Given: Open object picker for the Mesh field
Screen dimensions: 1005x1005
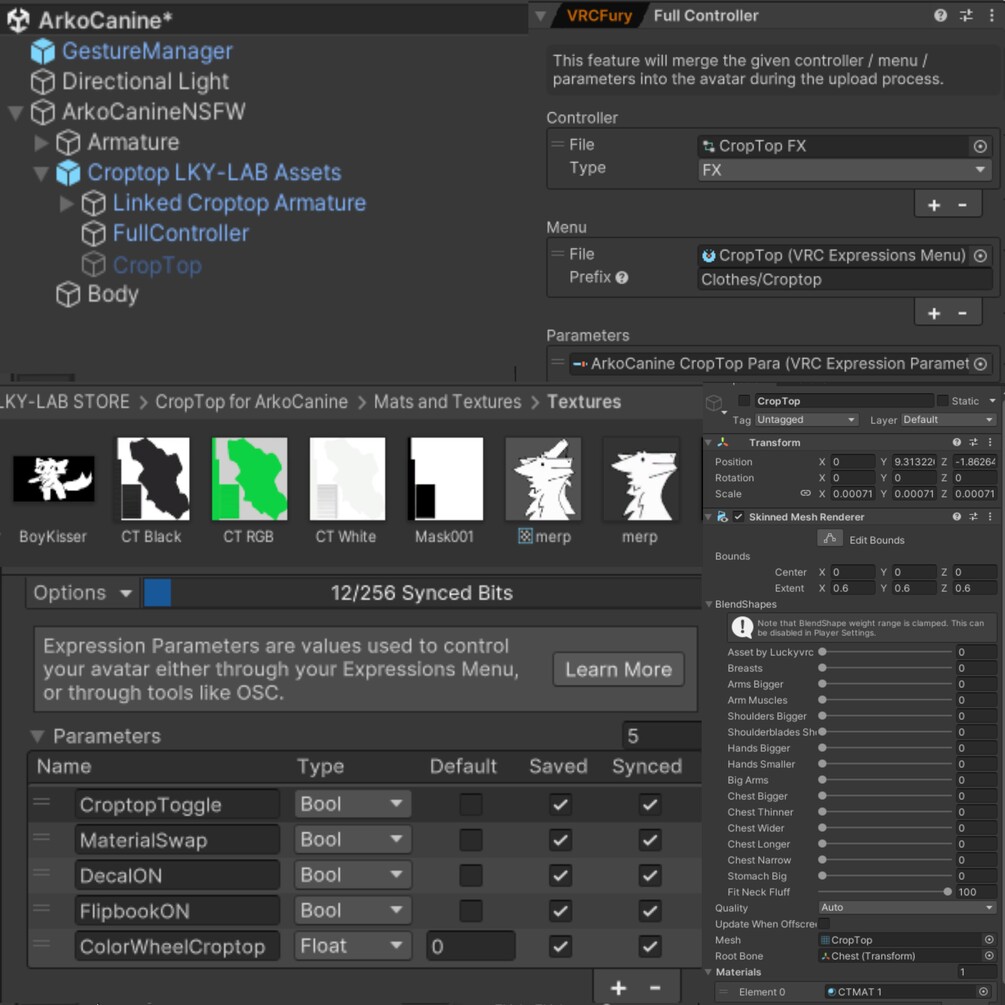Looking at the screenshot, I should click(x=989, y=940).
